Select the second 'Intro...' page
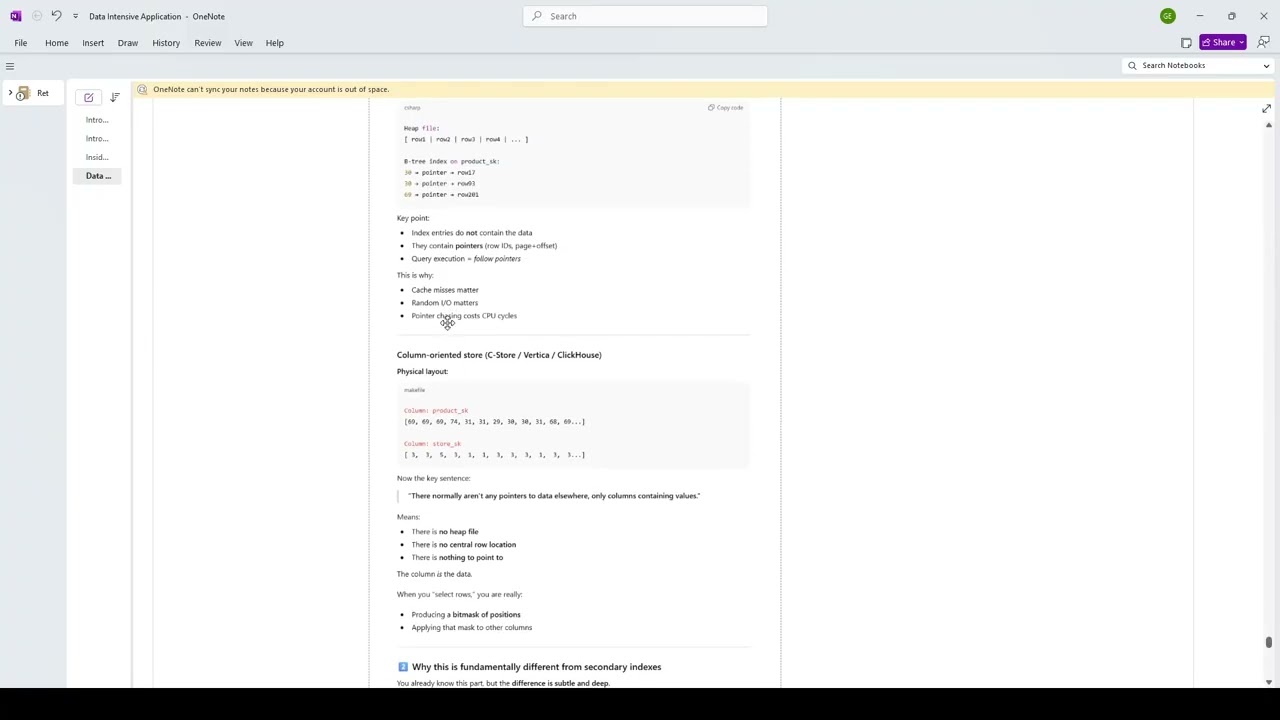 click(x=97, y=139)
